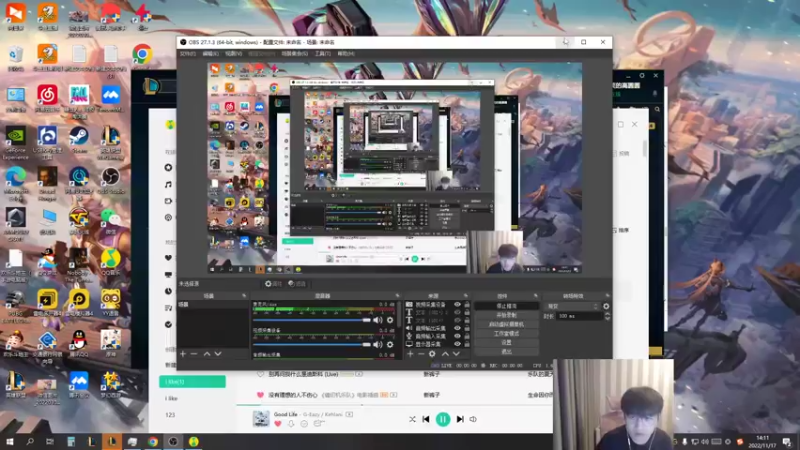
Task: Open settings gear of second mixer channel
Action: (390, 344)
